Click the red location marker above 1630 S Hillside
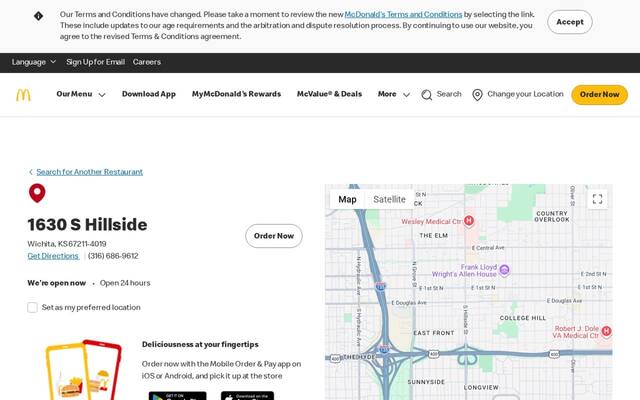The image size is (640, 400). 37,193
